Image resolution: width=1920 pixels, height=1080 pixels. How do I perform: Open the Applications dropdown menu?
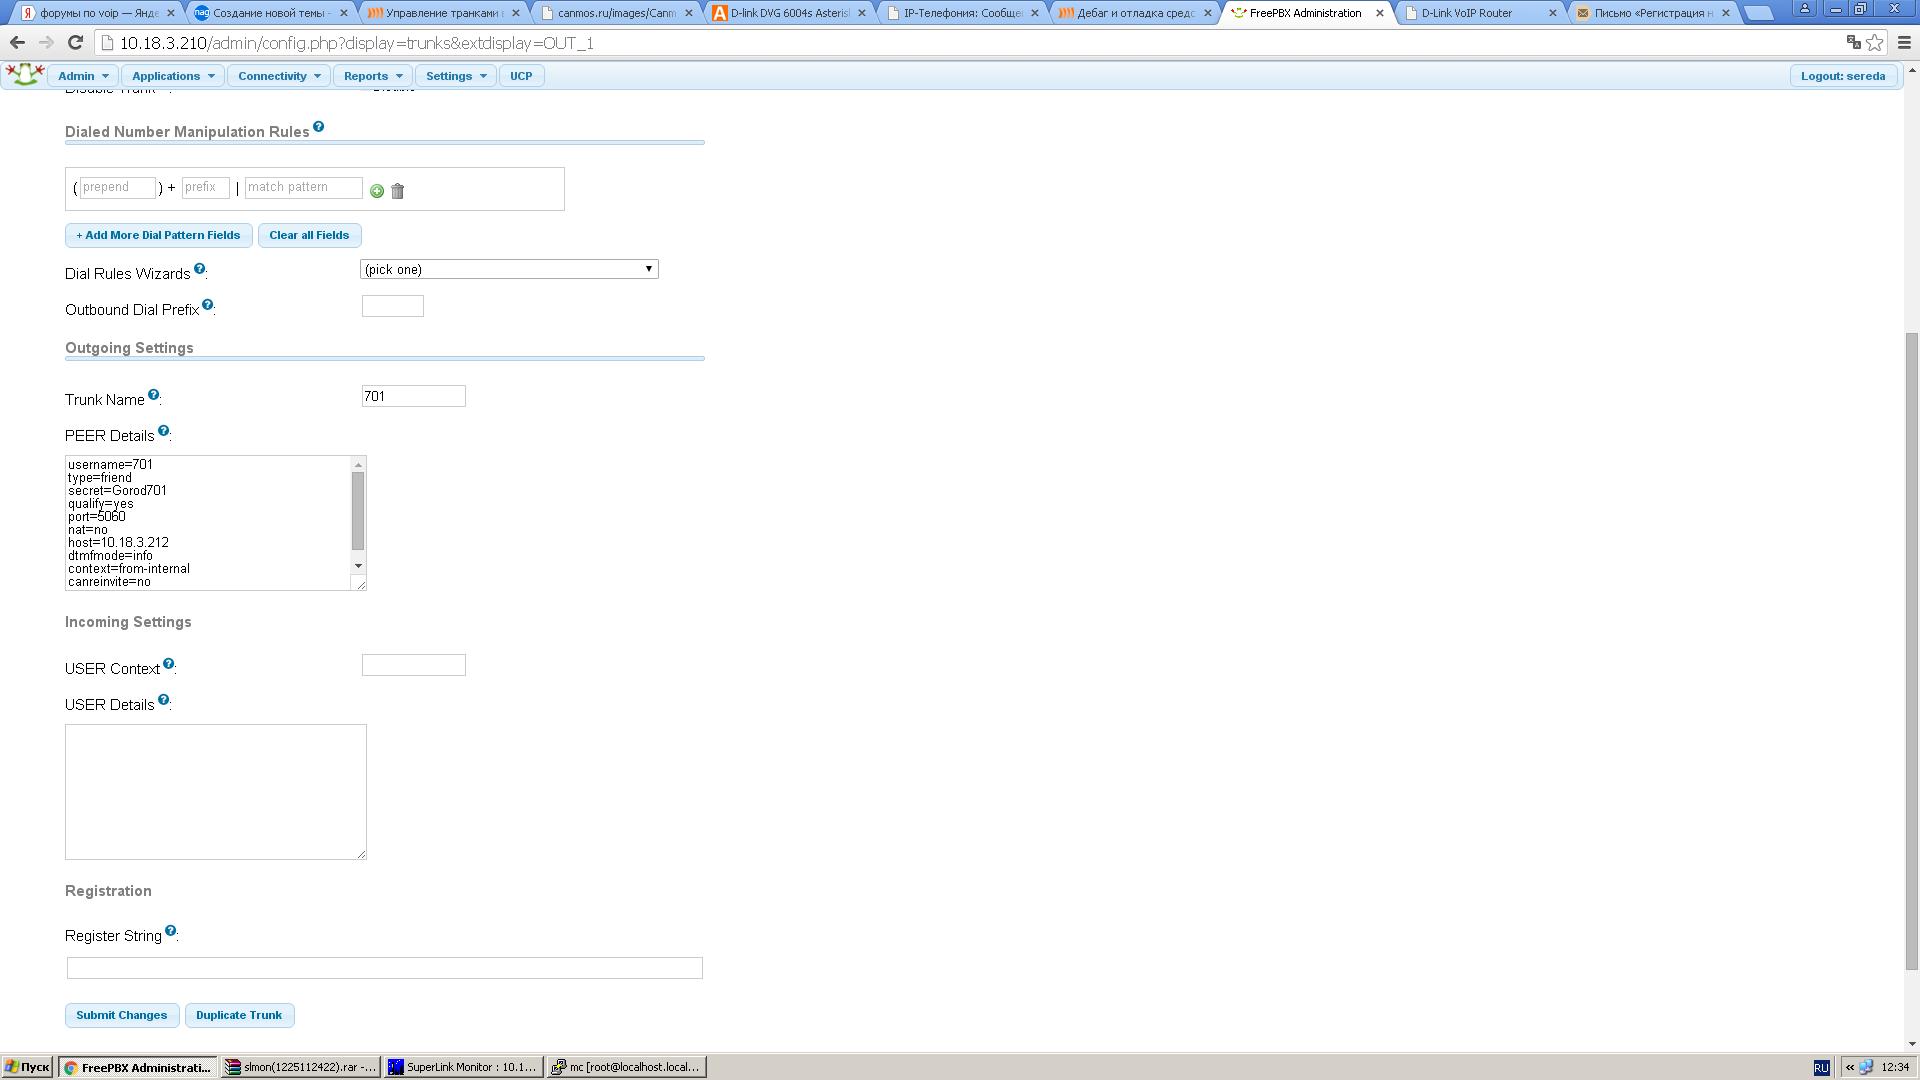(173, 76)
